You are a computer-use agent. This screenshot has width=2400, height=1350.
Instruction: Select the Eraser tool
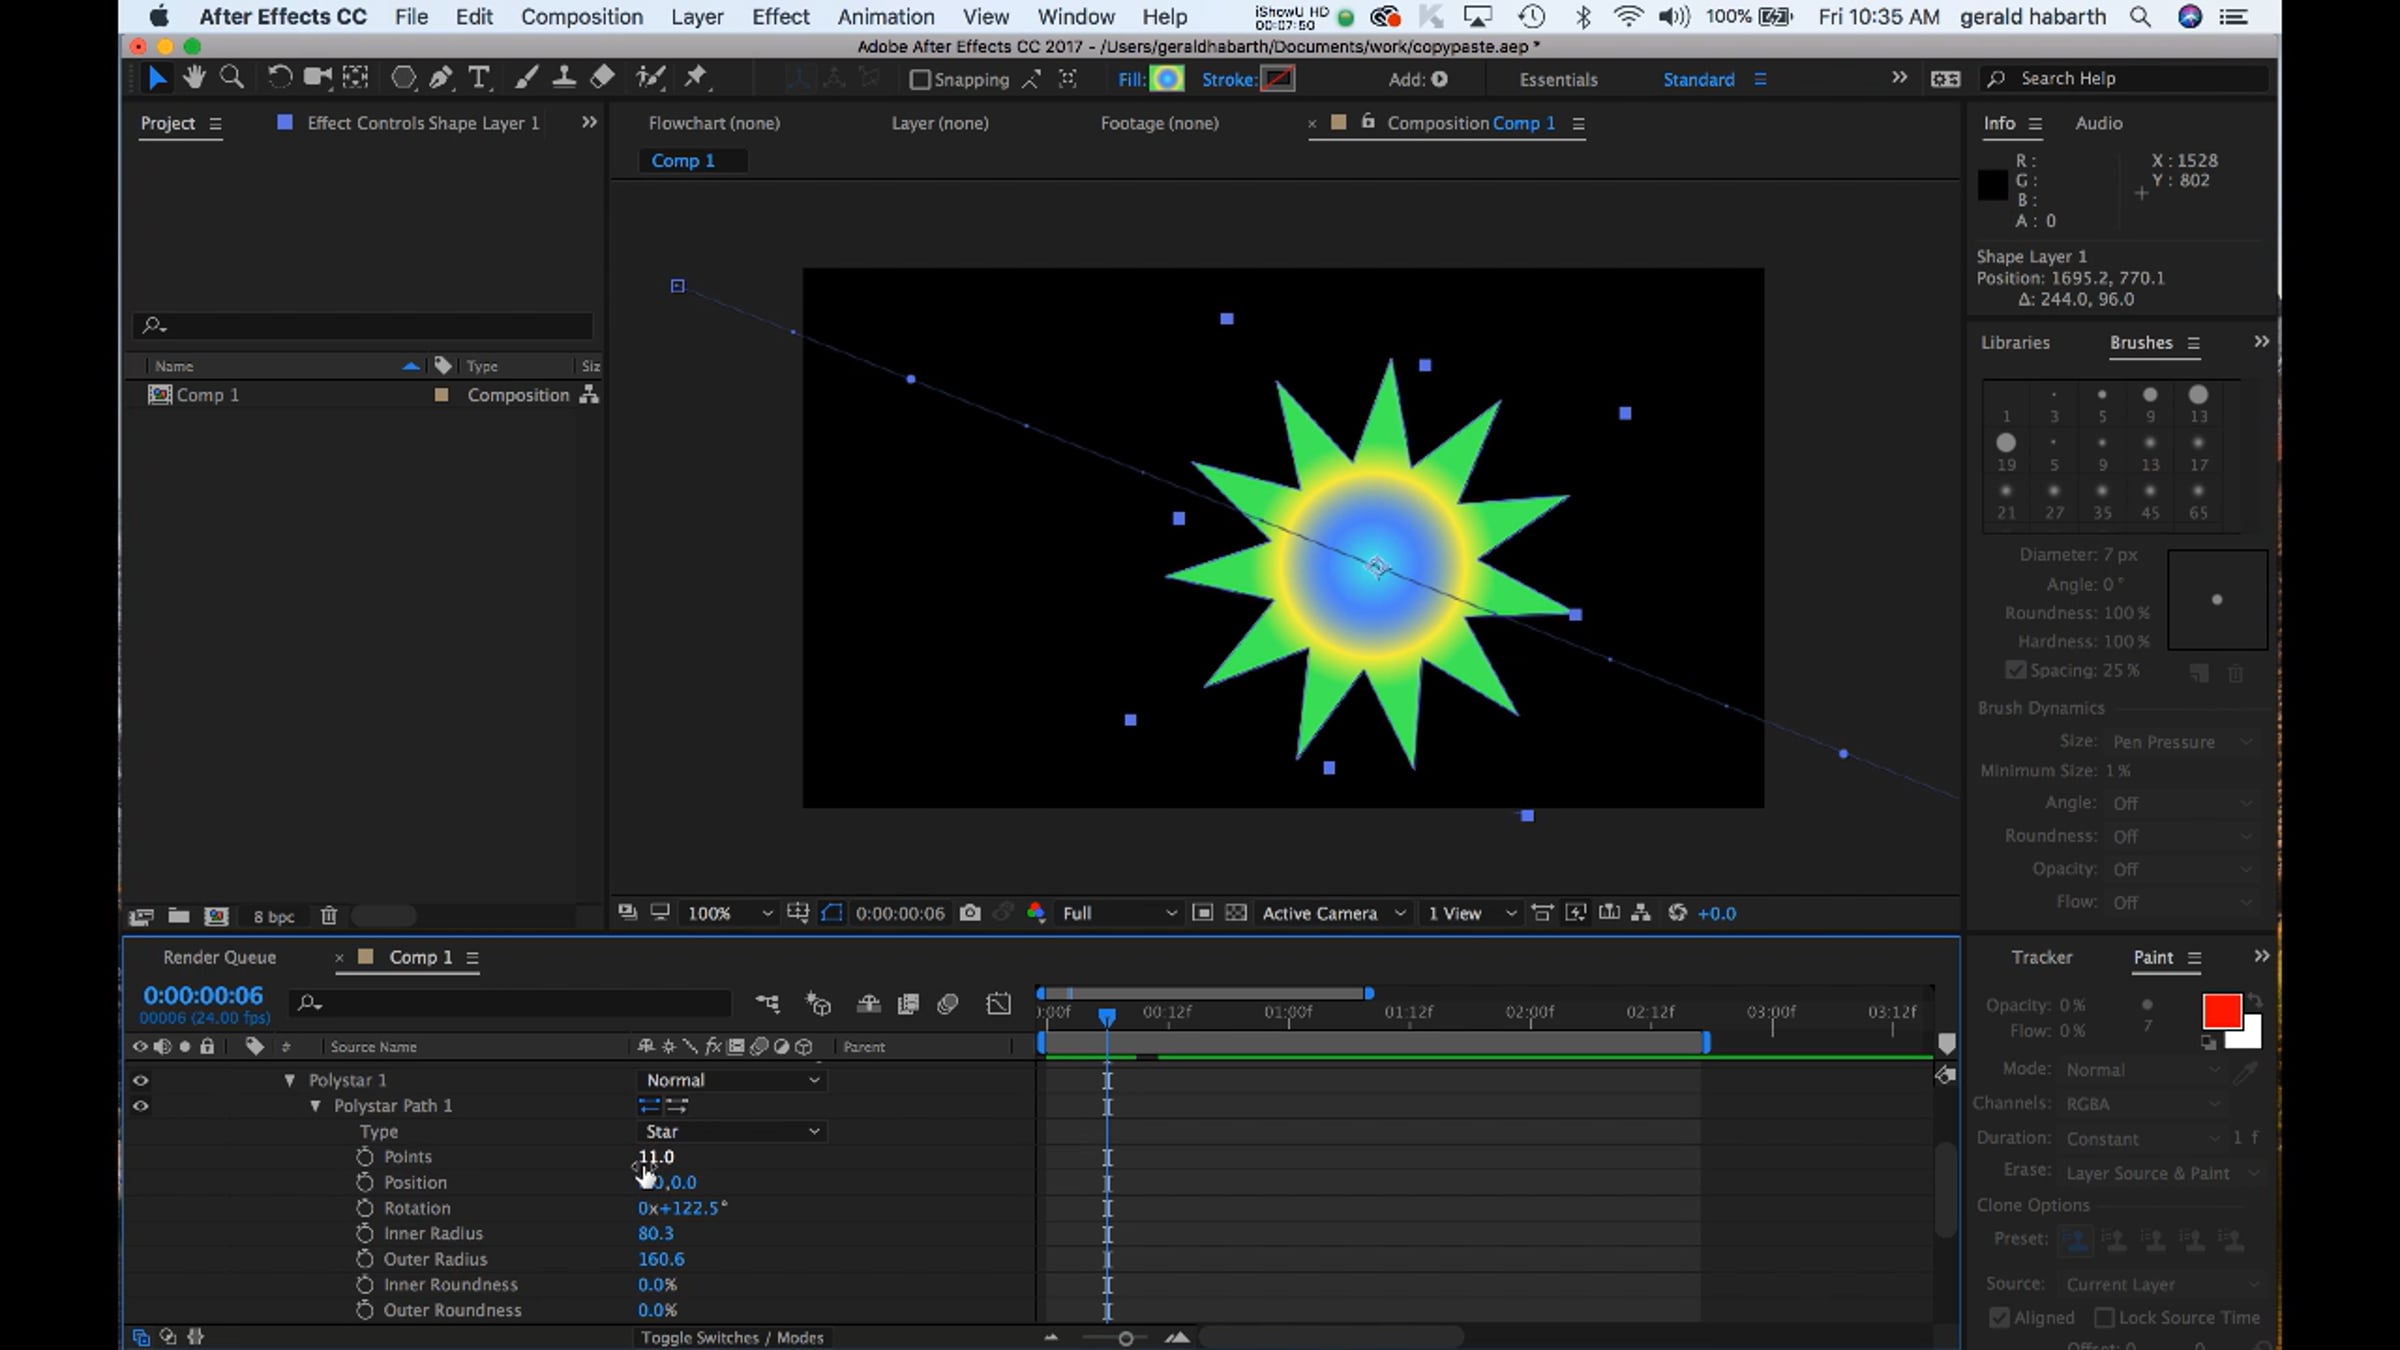click(602, 78)
